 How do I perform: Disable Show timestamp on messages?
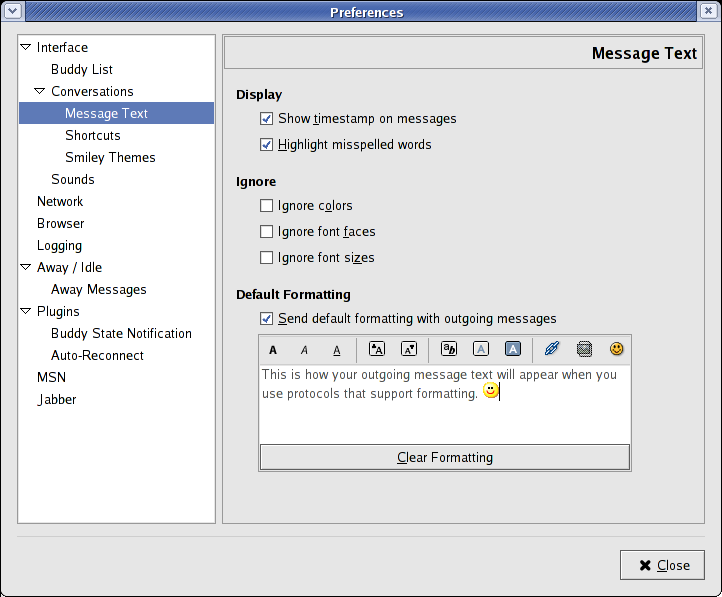click(x=266, y=119)
